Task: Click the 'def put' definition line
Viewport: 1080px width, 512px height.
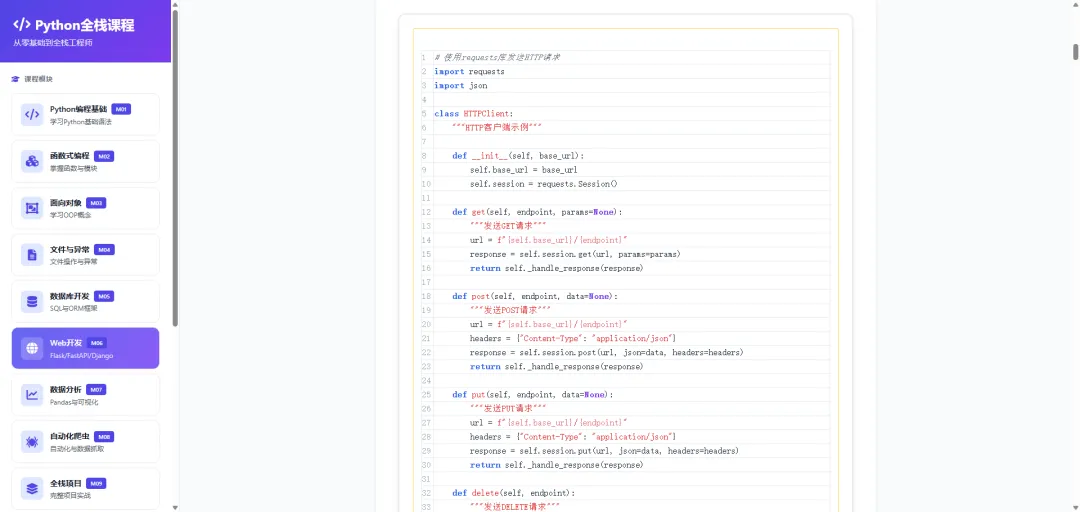Action: click(x=532, y=395)
